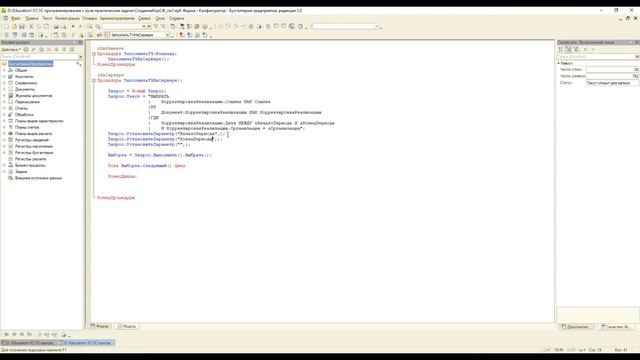Expand the Журналы документов tree node
Image resolution: width=640 pixels, height=360 pixels.
point(4,96)
